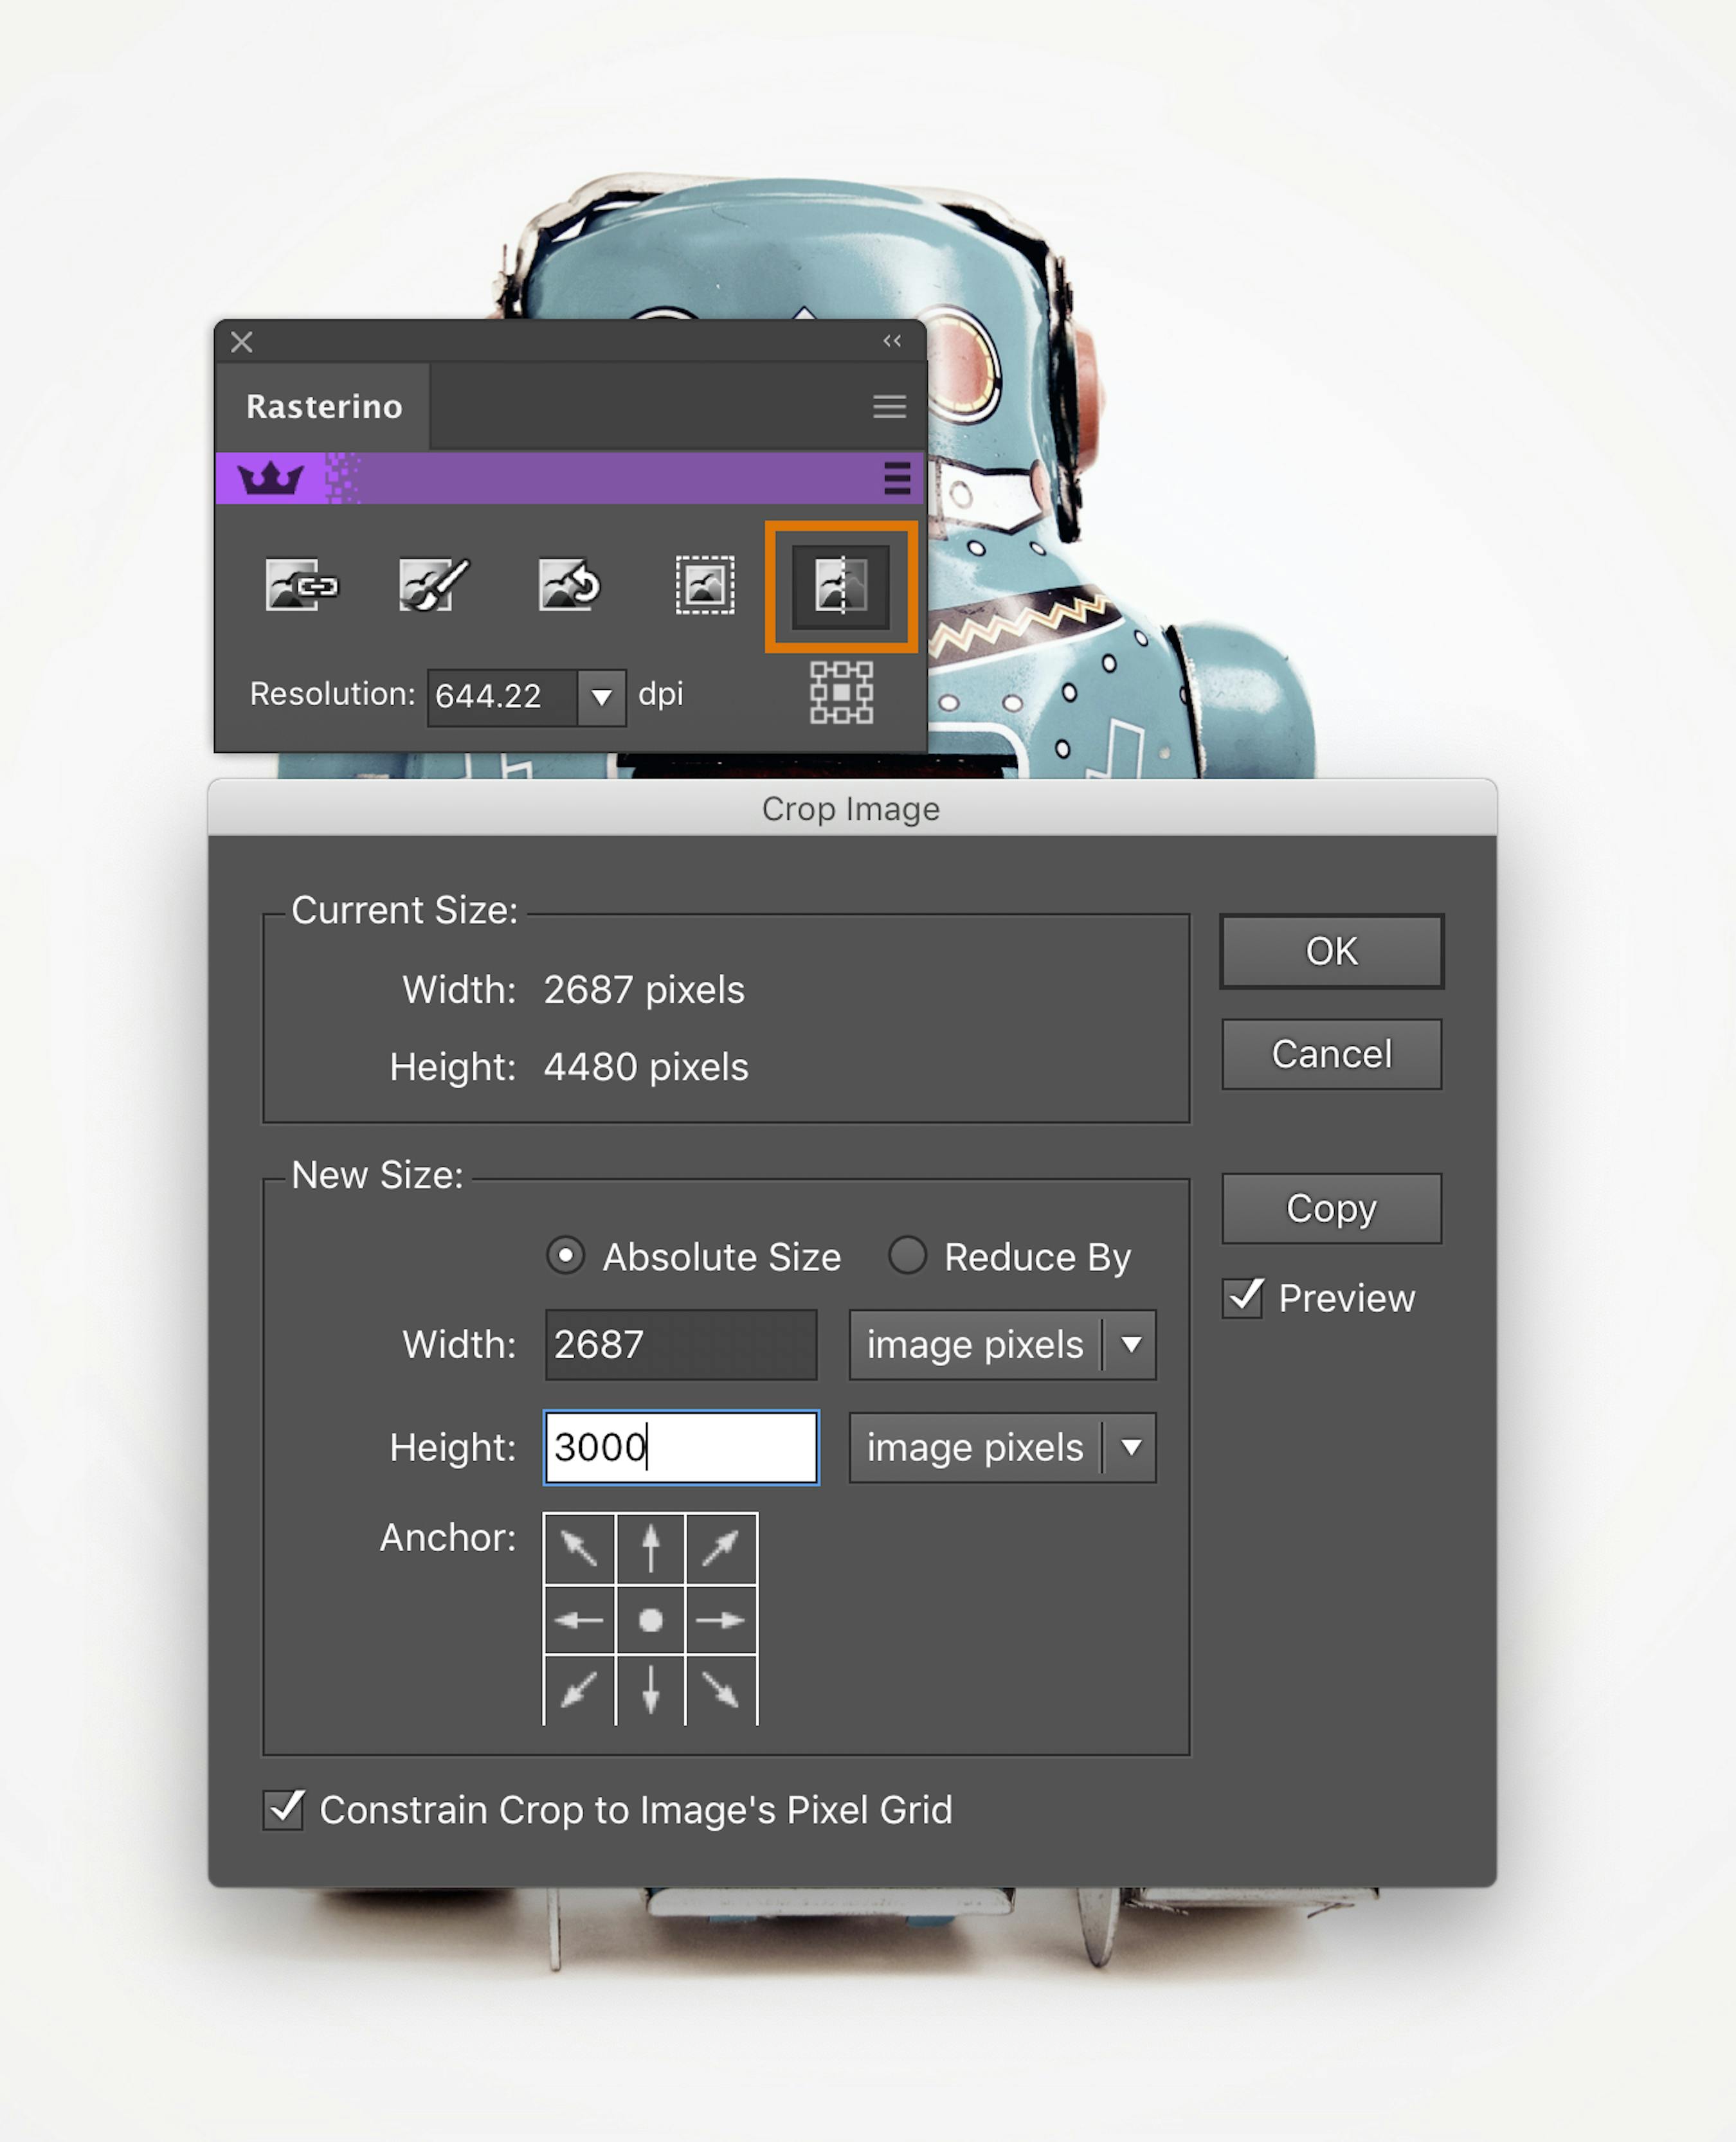Click the anchor grid icon below Crop tool
Viewport: 1736px width, 2142px height.
point(841,692)
